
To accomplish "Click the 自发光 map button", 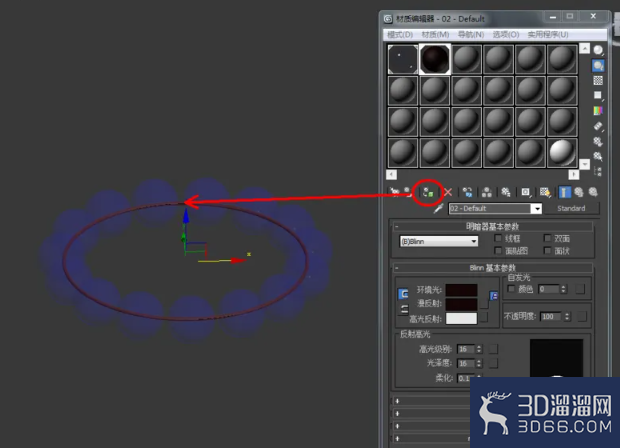I will tap(580, 289).
